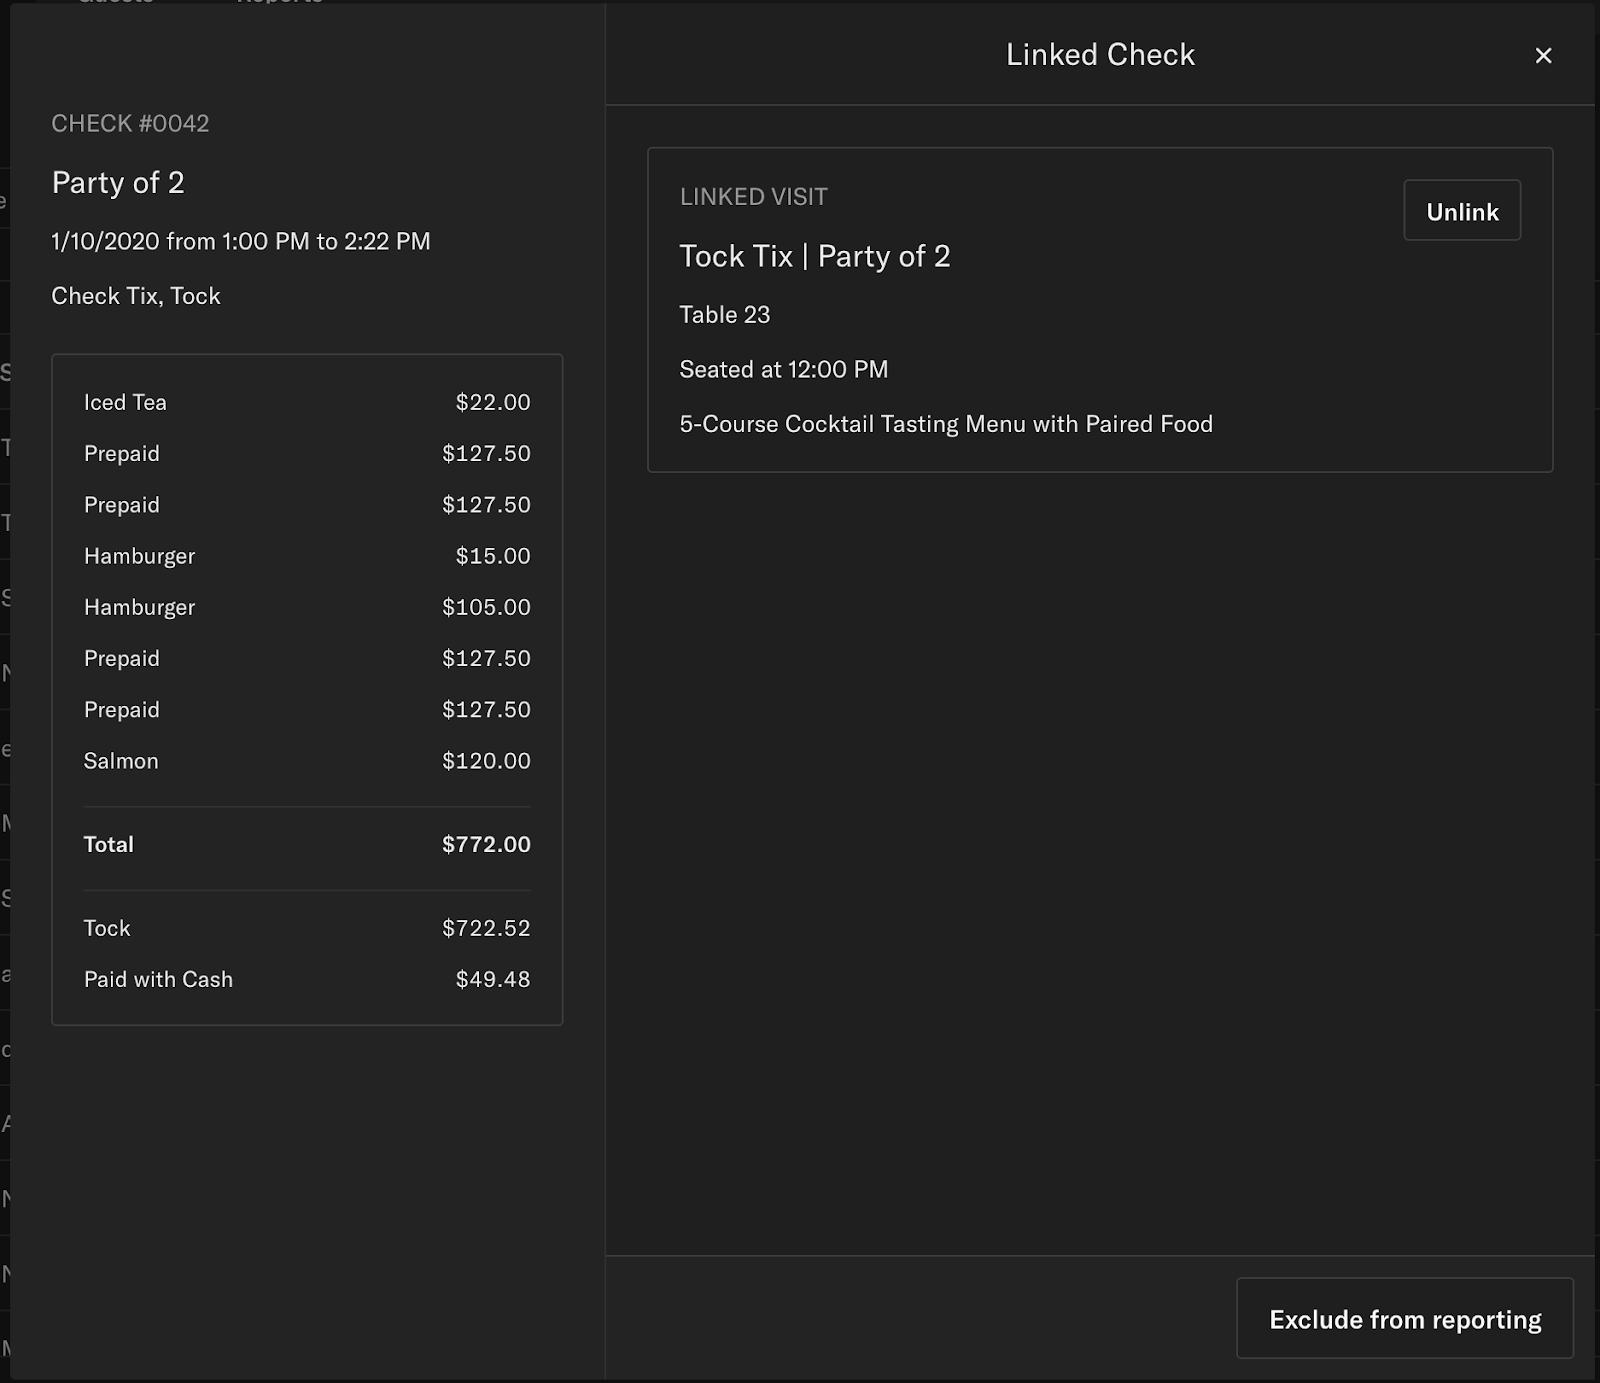Click Table 23 in linked visit
Screen dimensions: 1600x1383
click(x=725, y=314)
